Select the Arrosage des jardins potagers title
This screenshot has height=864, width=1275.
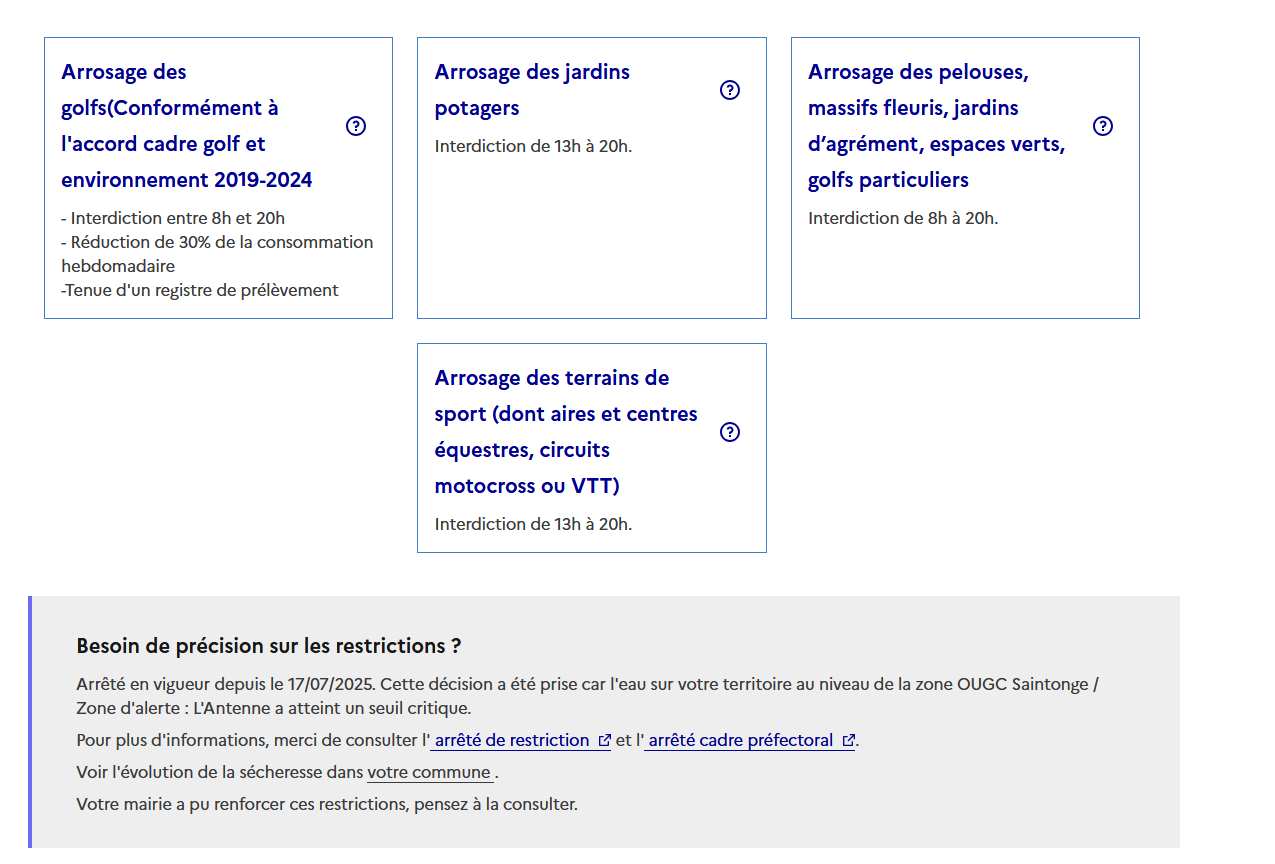(x=532, y=90)
